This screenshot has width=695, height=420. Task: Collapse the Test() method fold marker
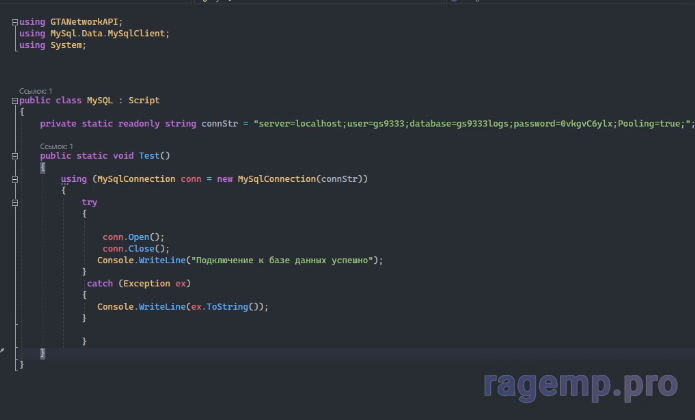tap(16, 156)
